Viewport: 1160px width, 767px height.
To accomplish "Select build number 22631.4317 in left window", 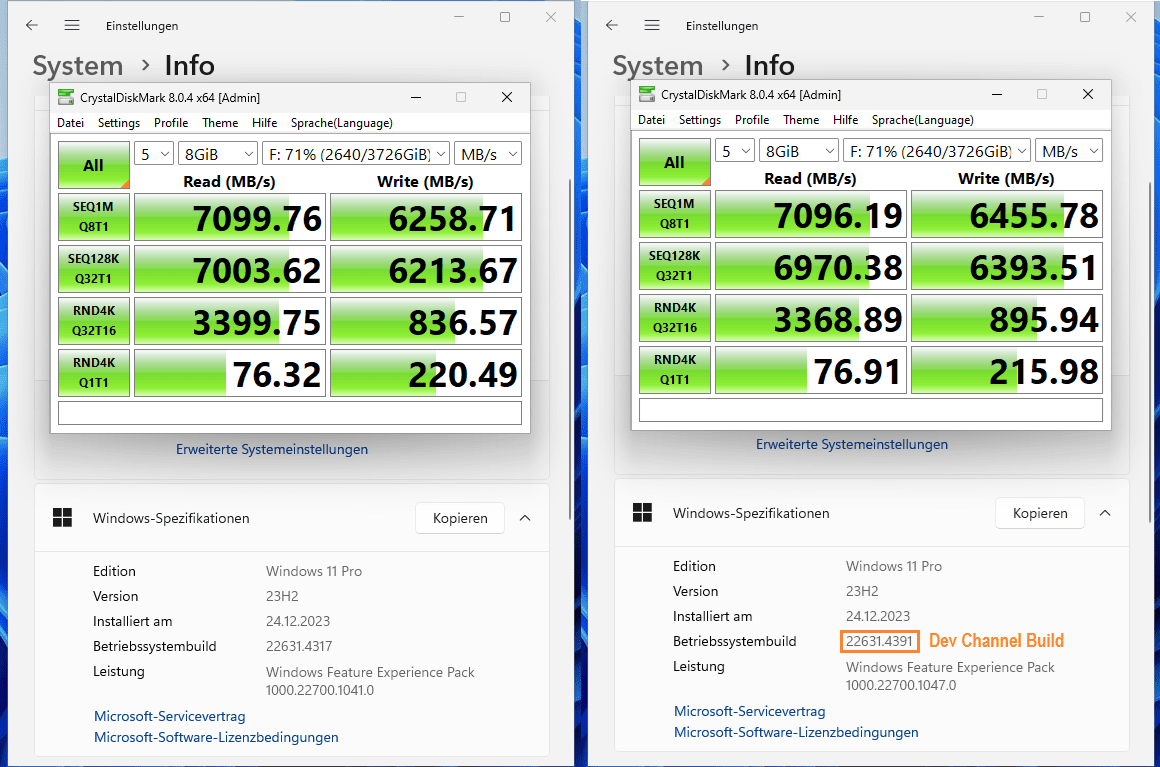I will [x=299, y=646].
